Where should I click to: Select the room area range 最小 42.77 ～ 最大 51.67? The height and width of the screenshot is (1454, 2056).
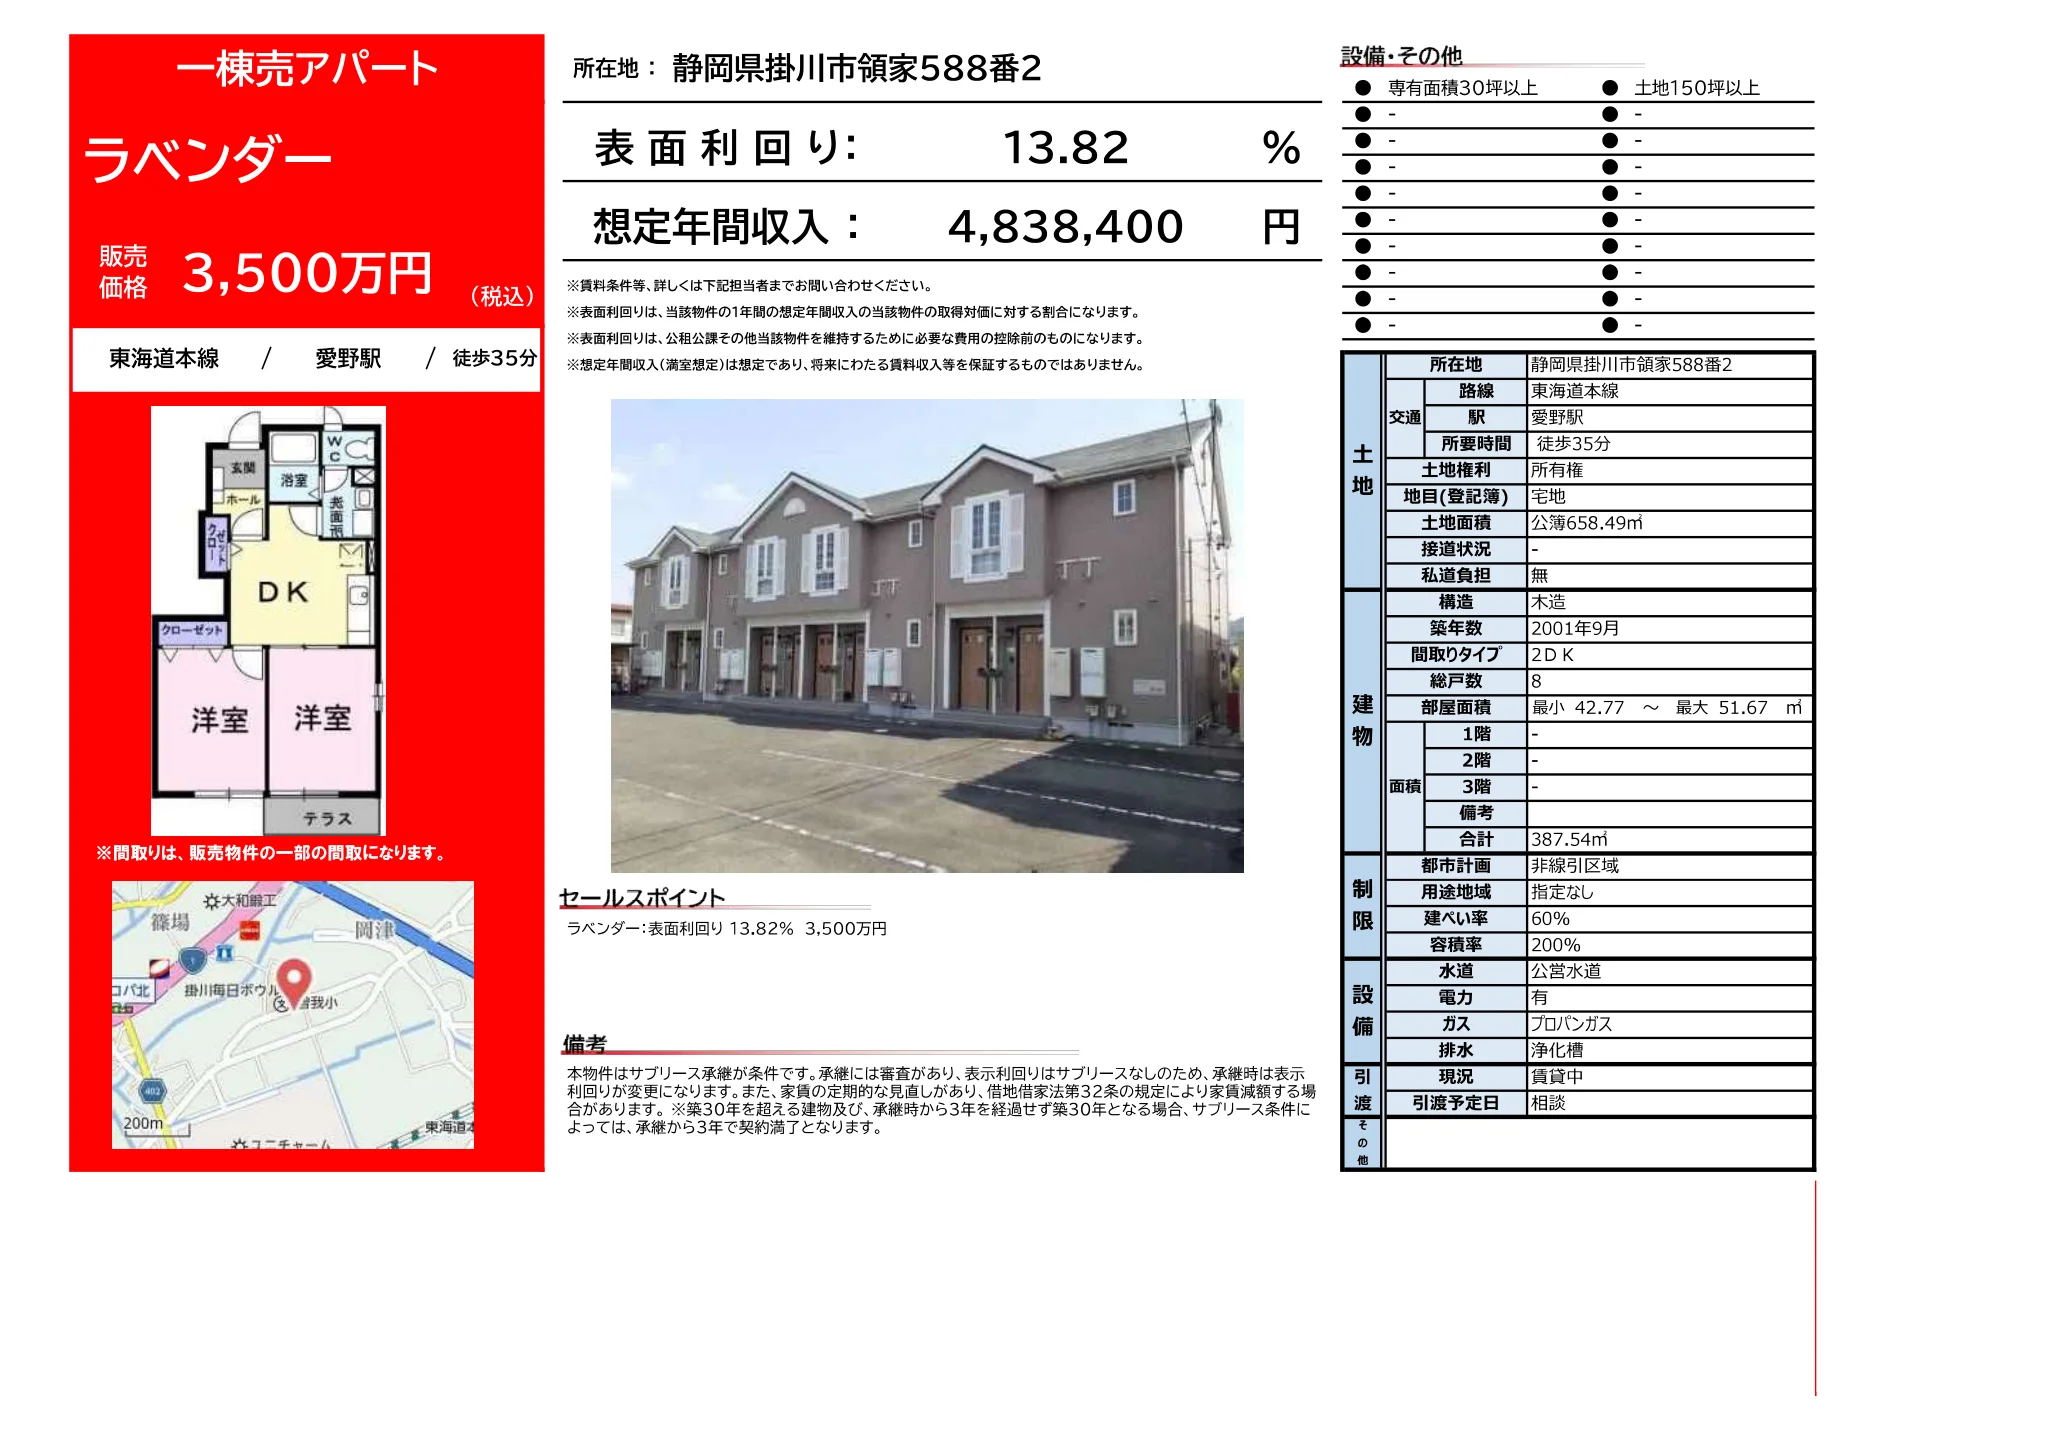point(1668,708)
